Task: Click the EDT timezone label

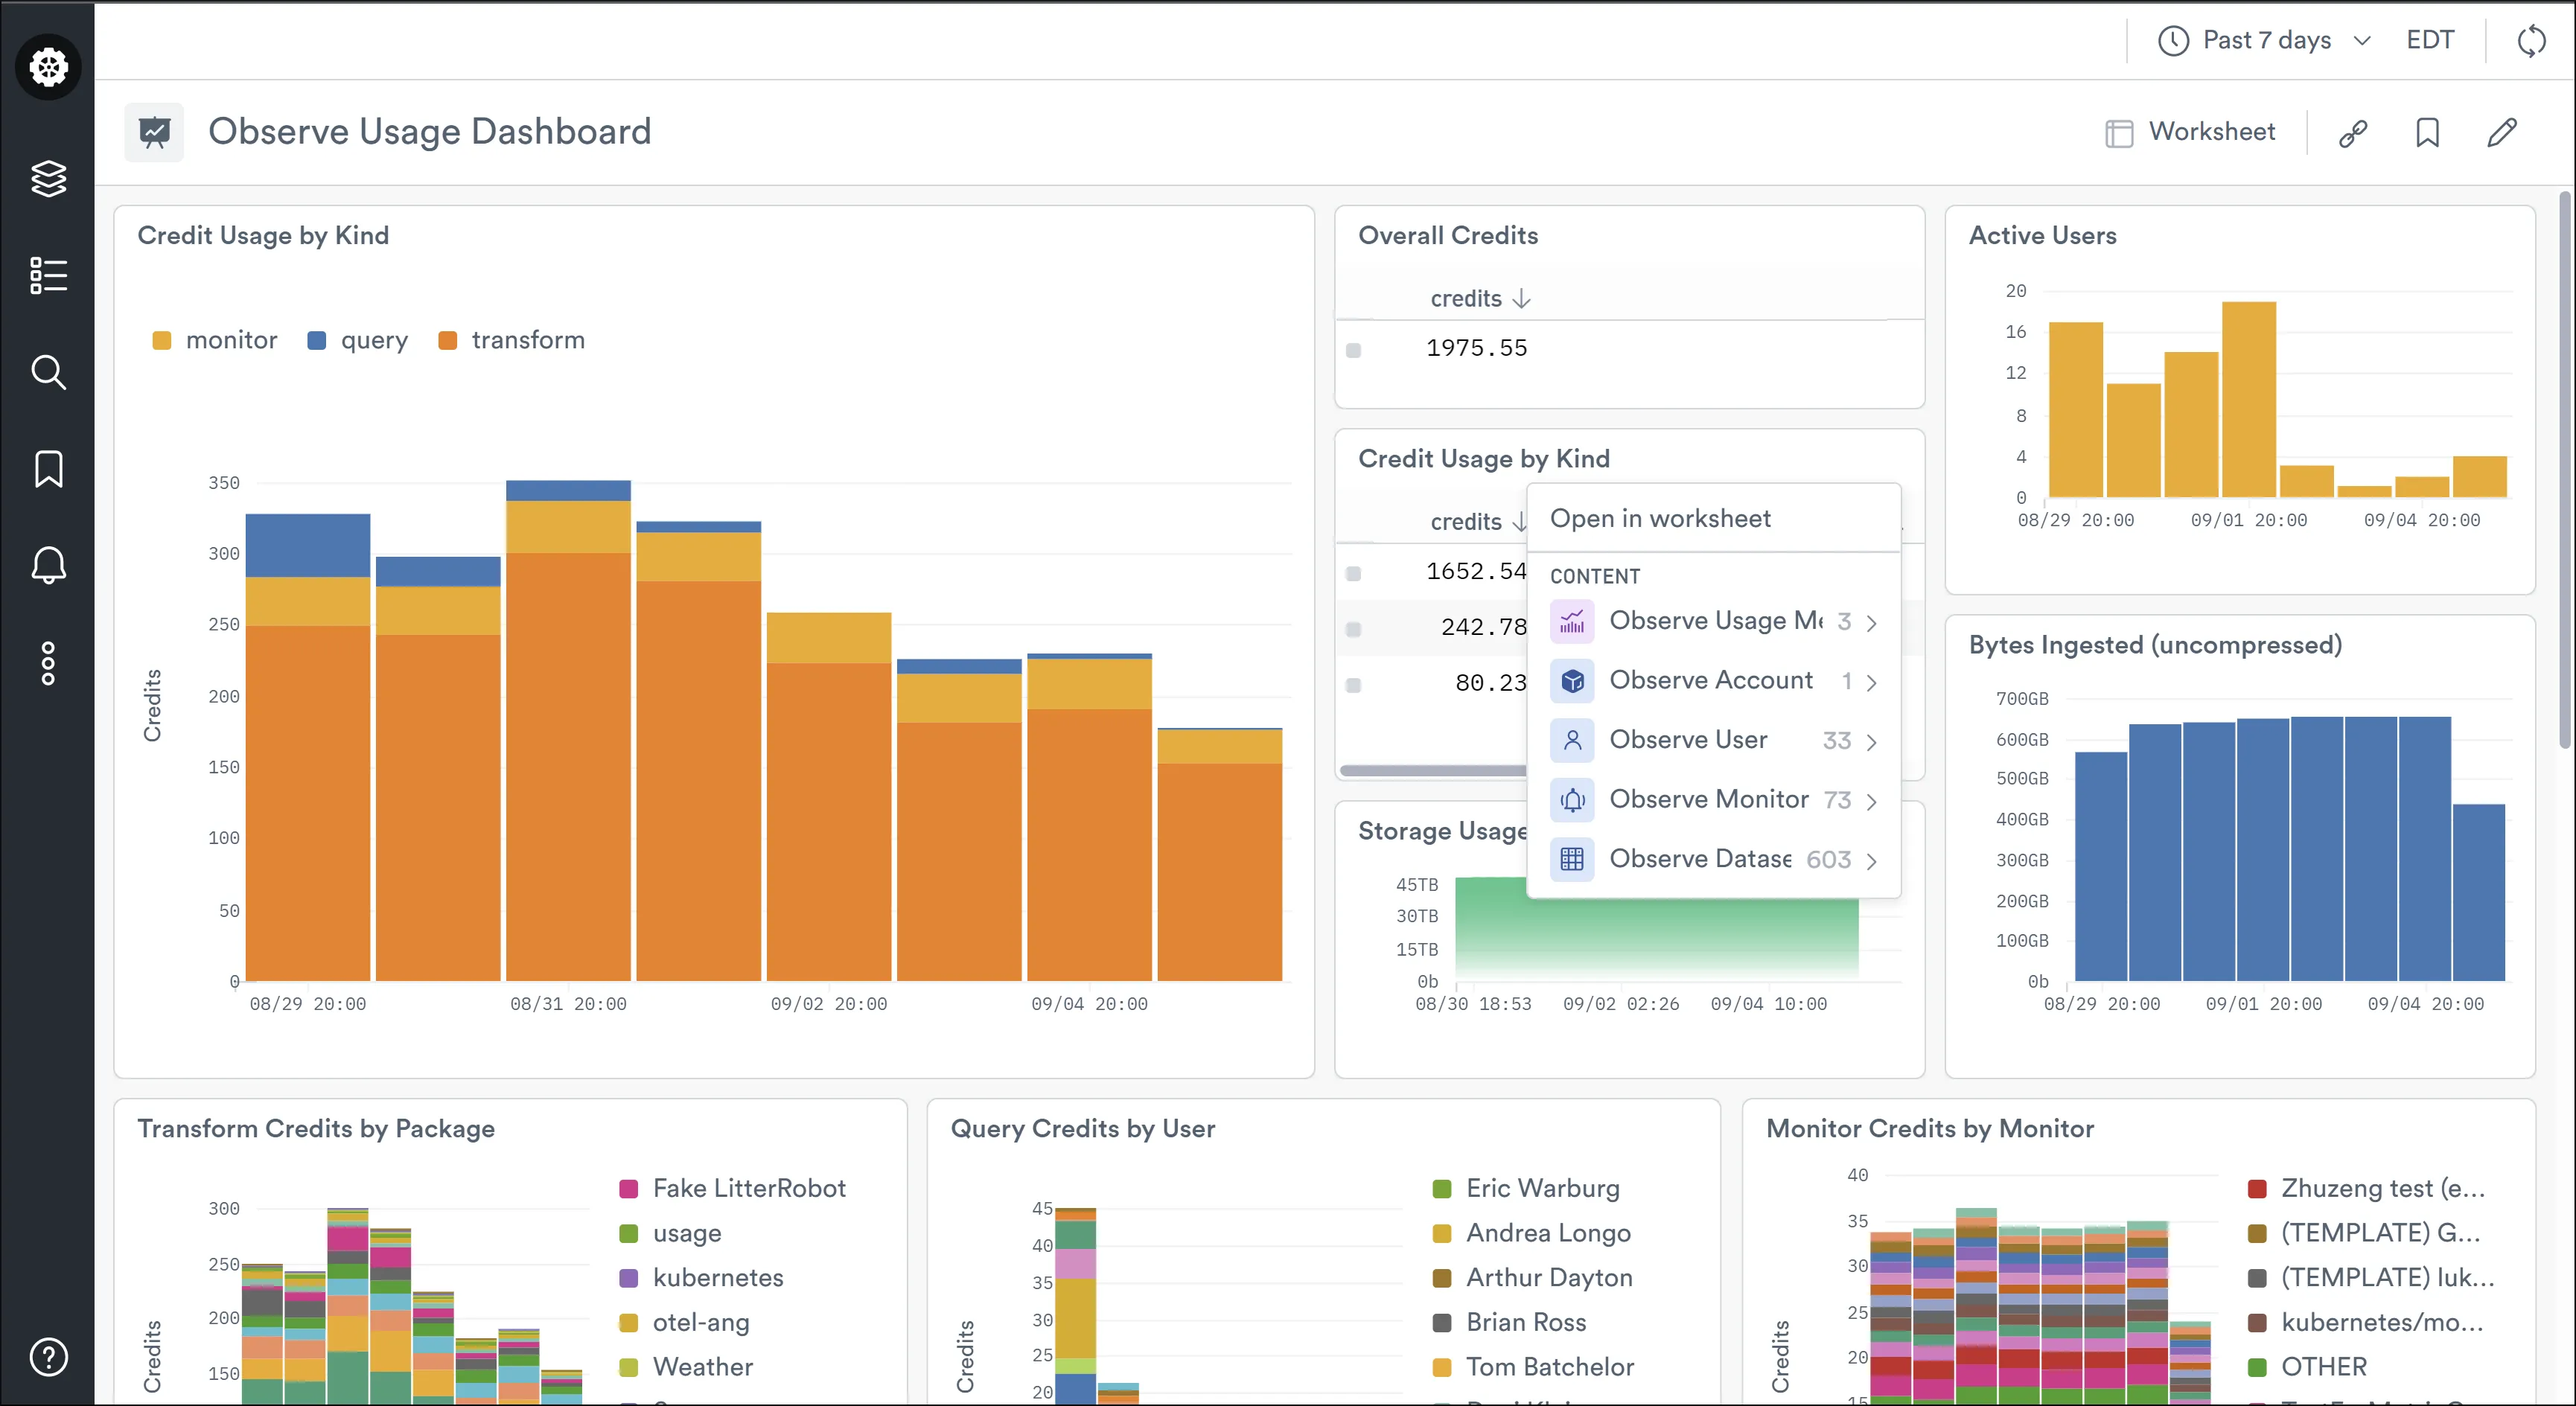Action: coord(2430,40)
